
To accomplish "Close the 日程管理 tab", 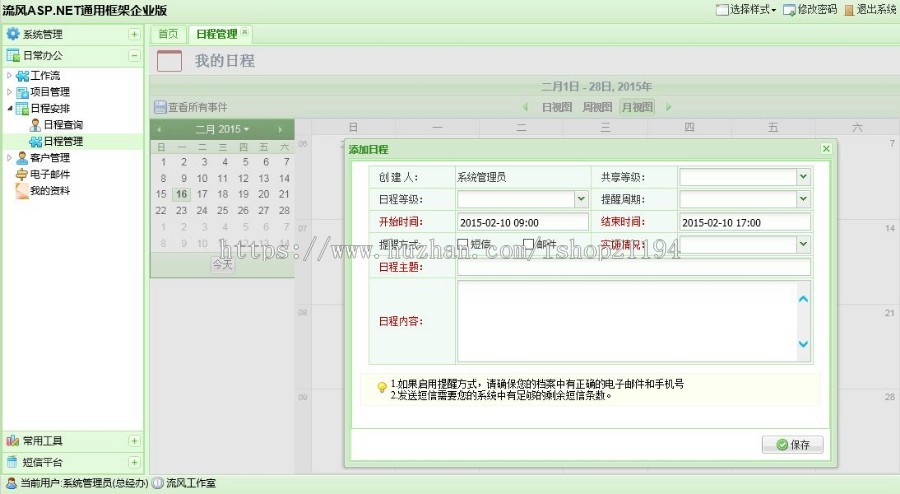I will 245,32.
